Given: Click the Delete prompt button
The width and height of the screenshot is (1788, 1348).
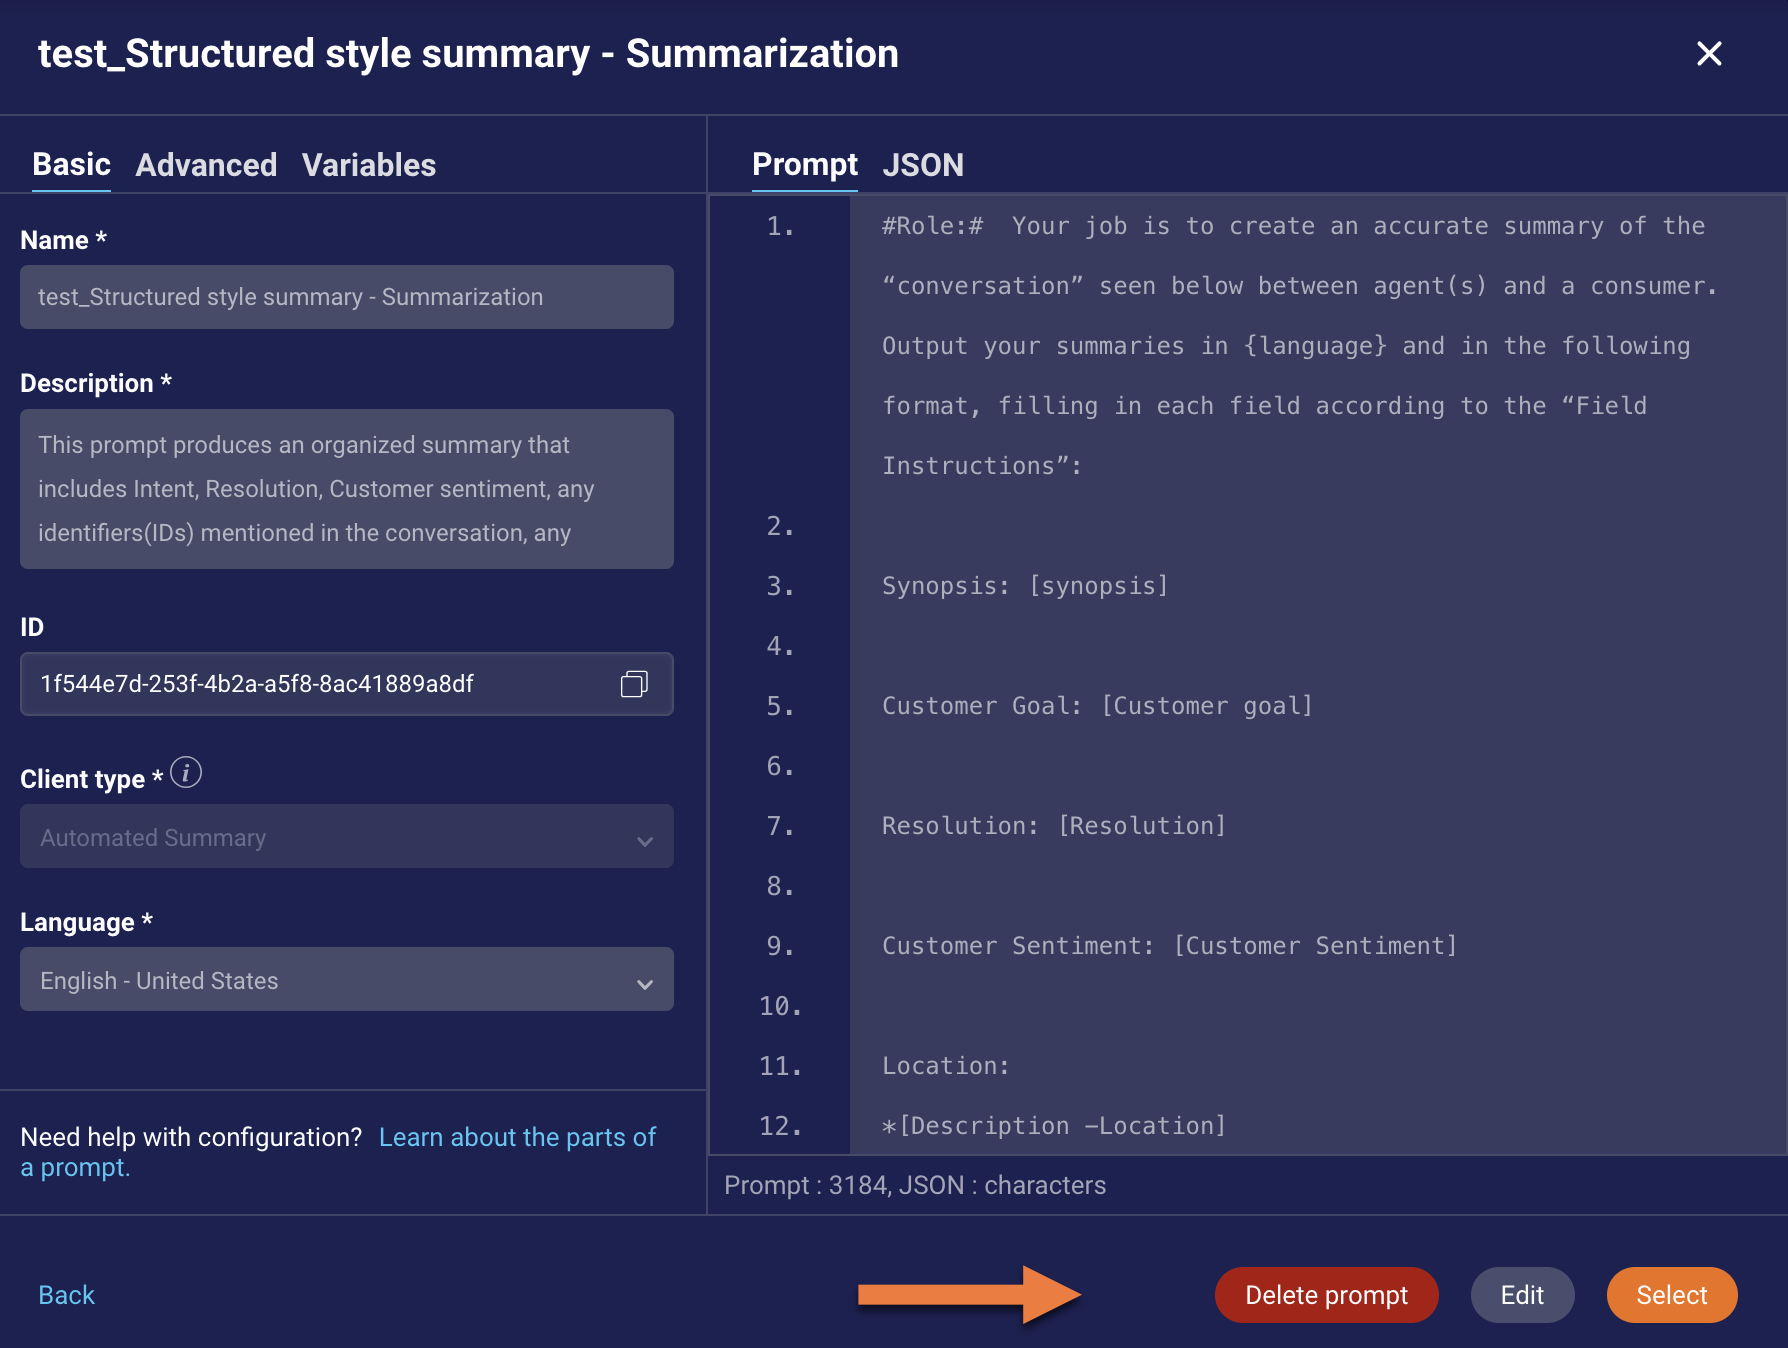Looking at the screenshot, I should pos(1326,1295).
